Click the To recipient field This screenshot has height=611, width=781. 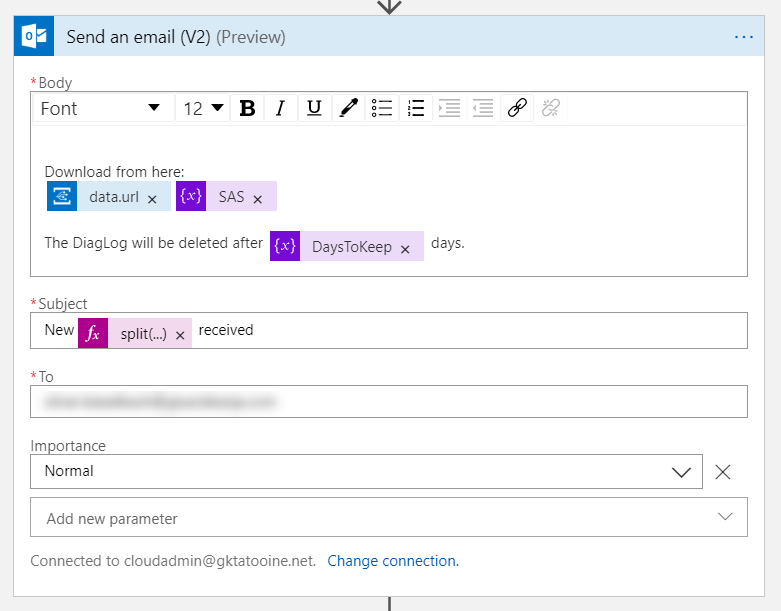(389, 402)
